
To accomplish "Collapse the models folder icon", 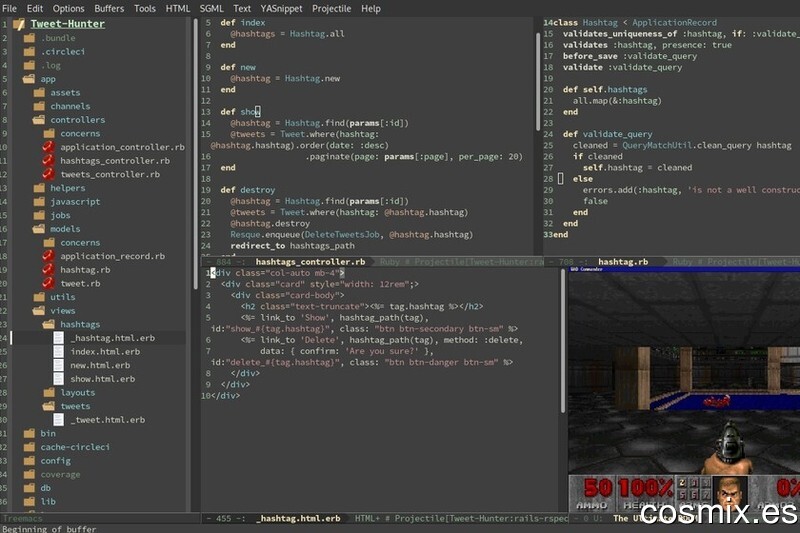I will tap(39, 229).
